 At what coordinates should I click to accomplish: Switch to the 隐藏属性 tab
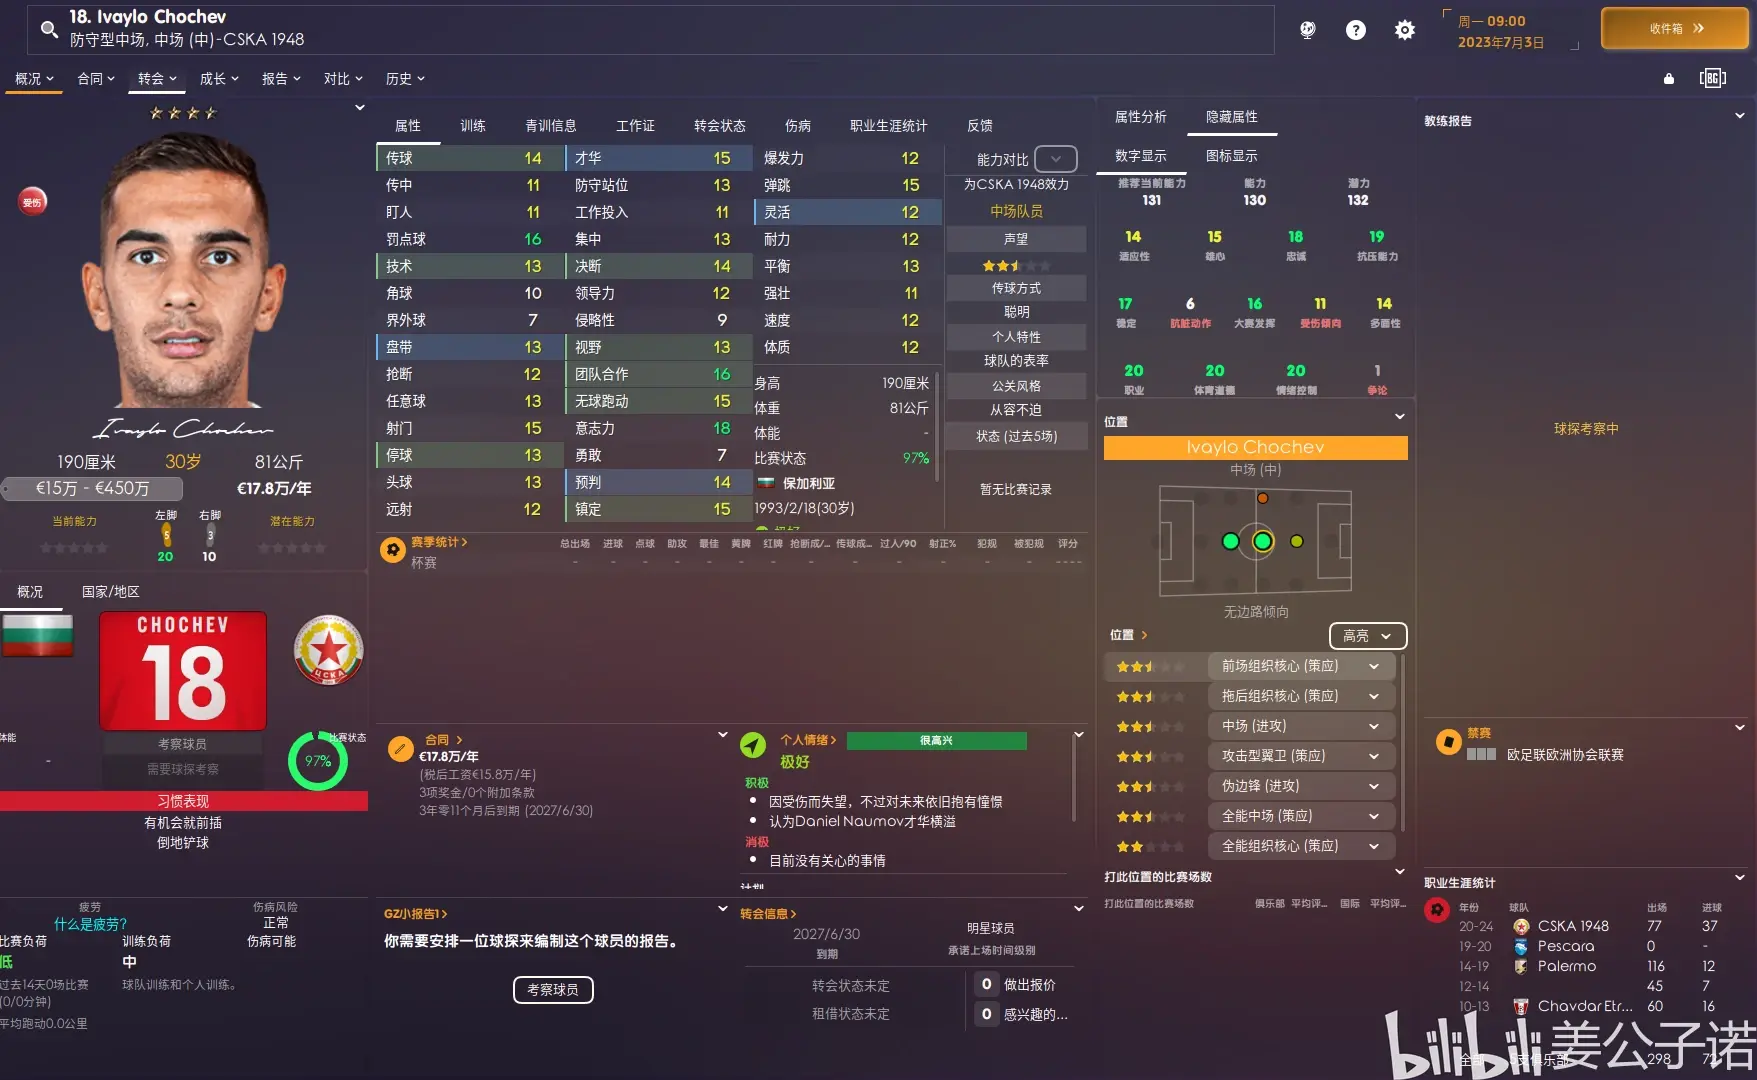click(1232, 117)
